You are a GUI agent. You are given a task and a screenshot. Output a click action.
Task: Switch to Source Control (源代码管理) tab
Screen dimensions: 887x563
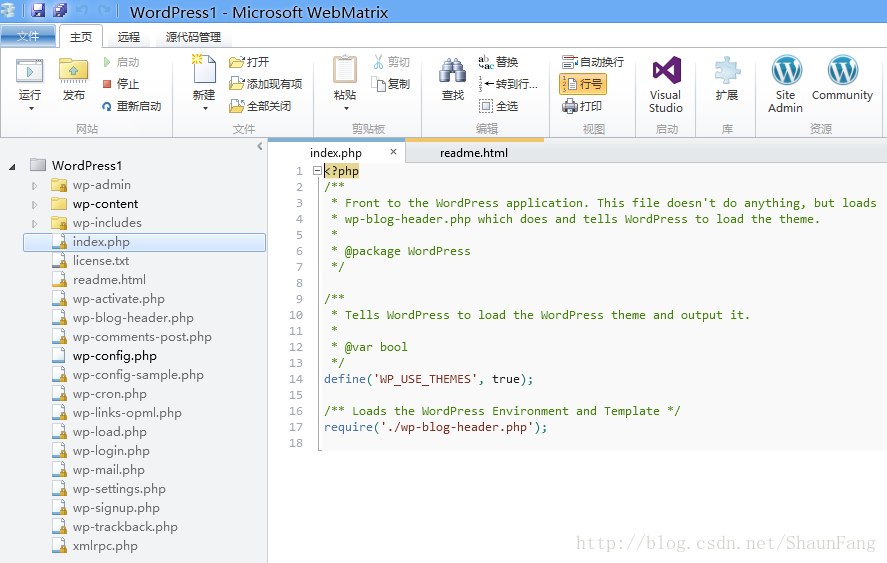point(193,37)
